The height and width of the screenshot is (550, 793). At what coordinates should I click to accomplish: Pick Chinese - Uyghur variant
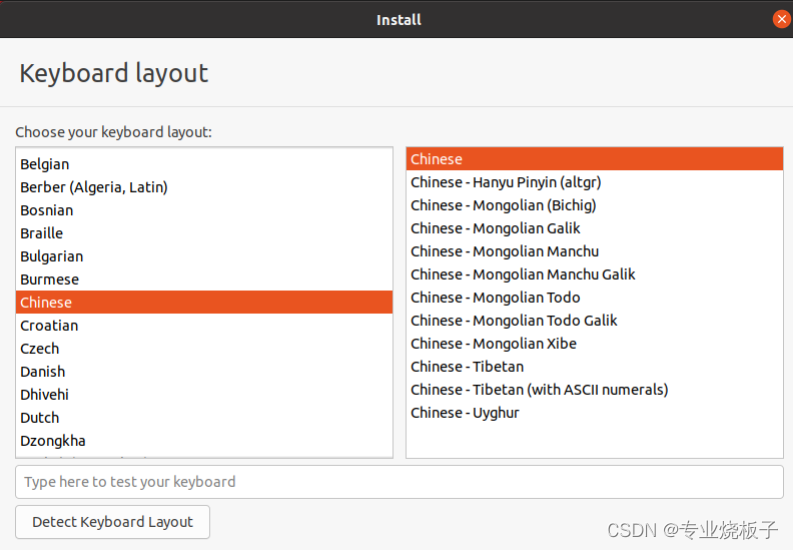595,413
